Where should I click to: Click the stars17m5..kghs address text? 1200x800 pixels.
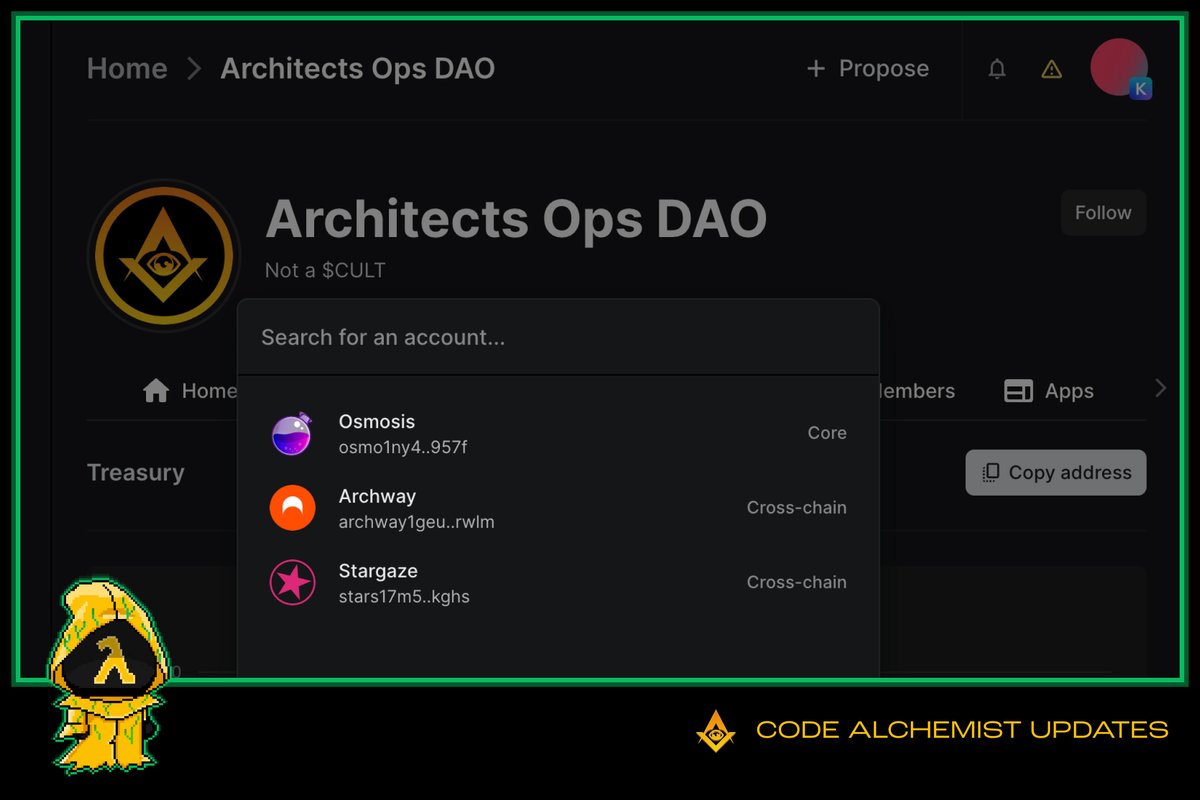[404, 597]
